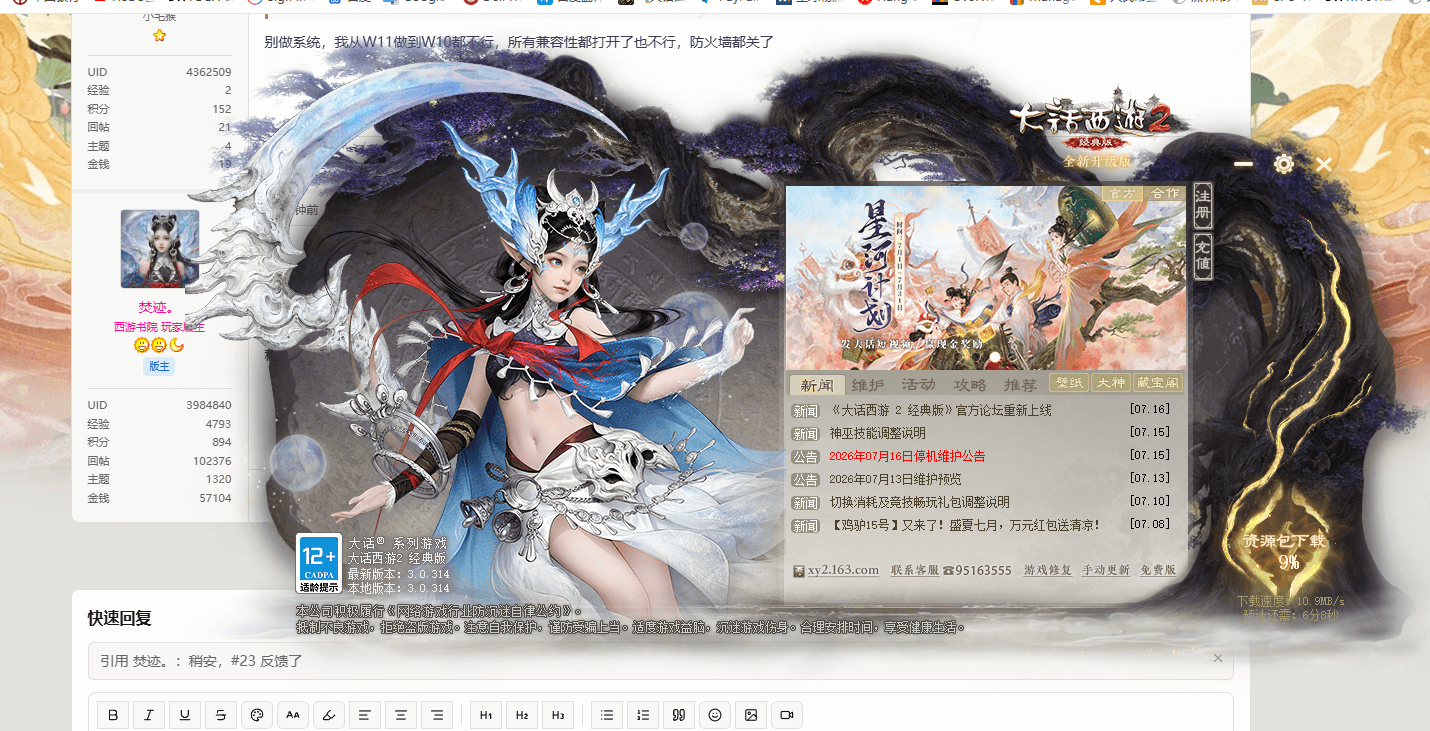Insert a numbered list

click(x=643, y=715)
